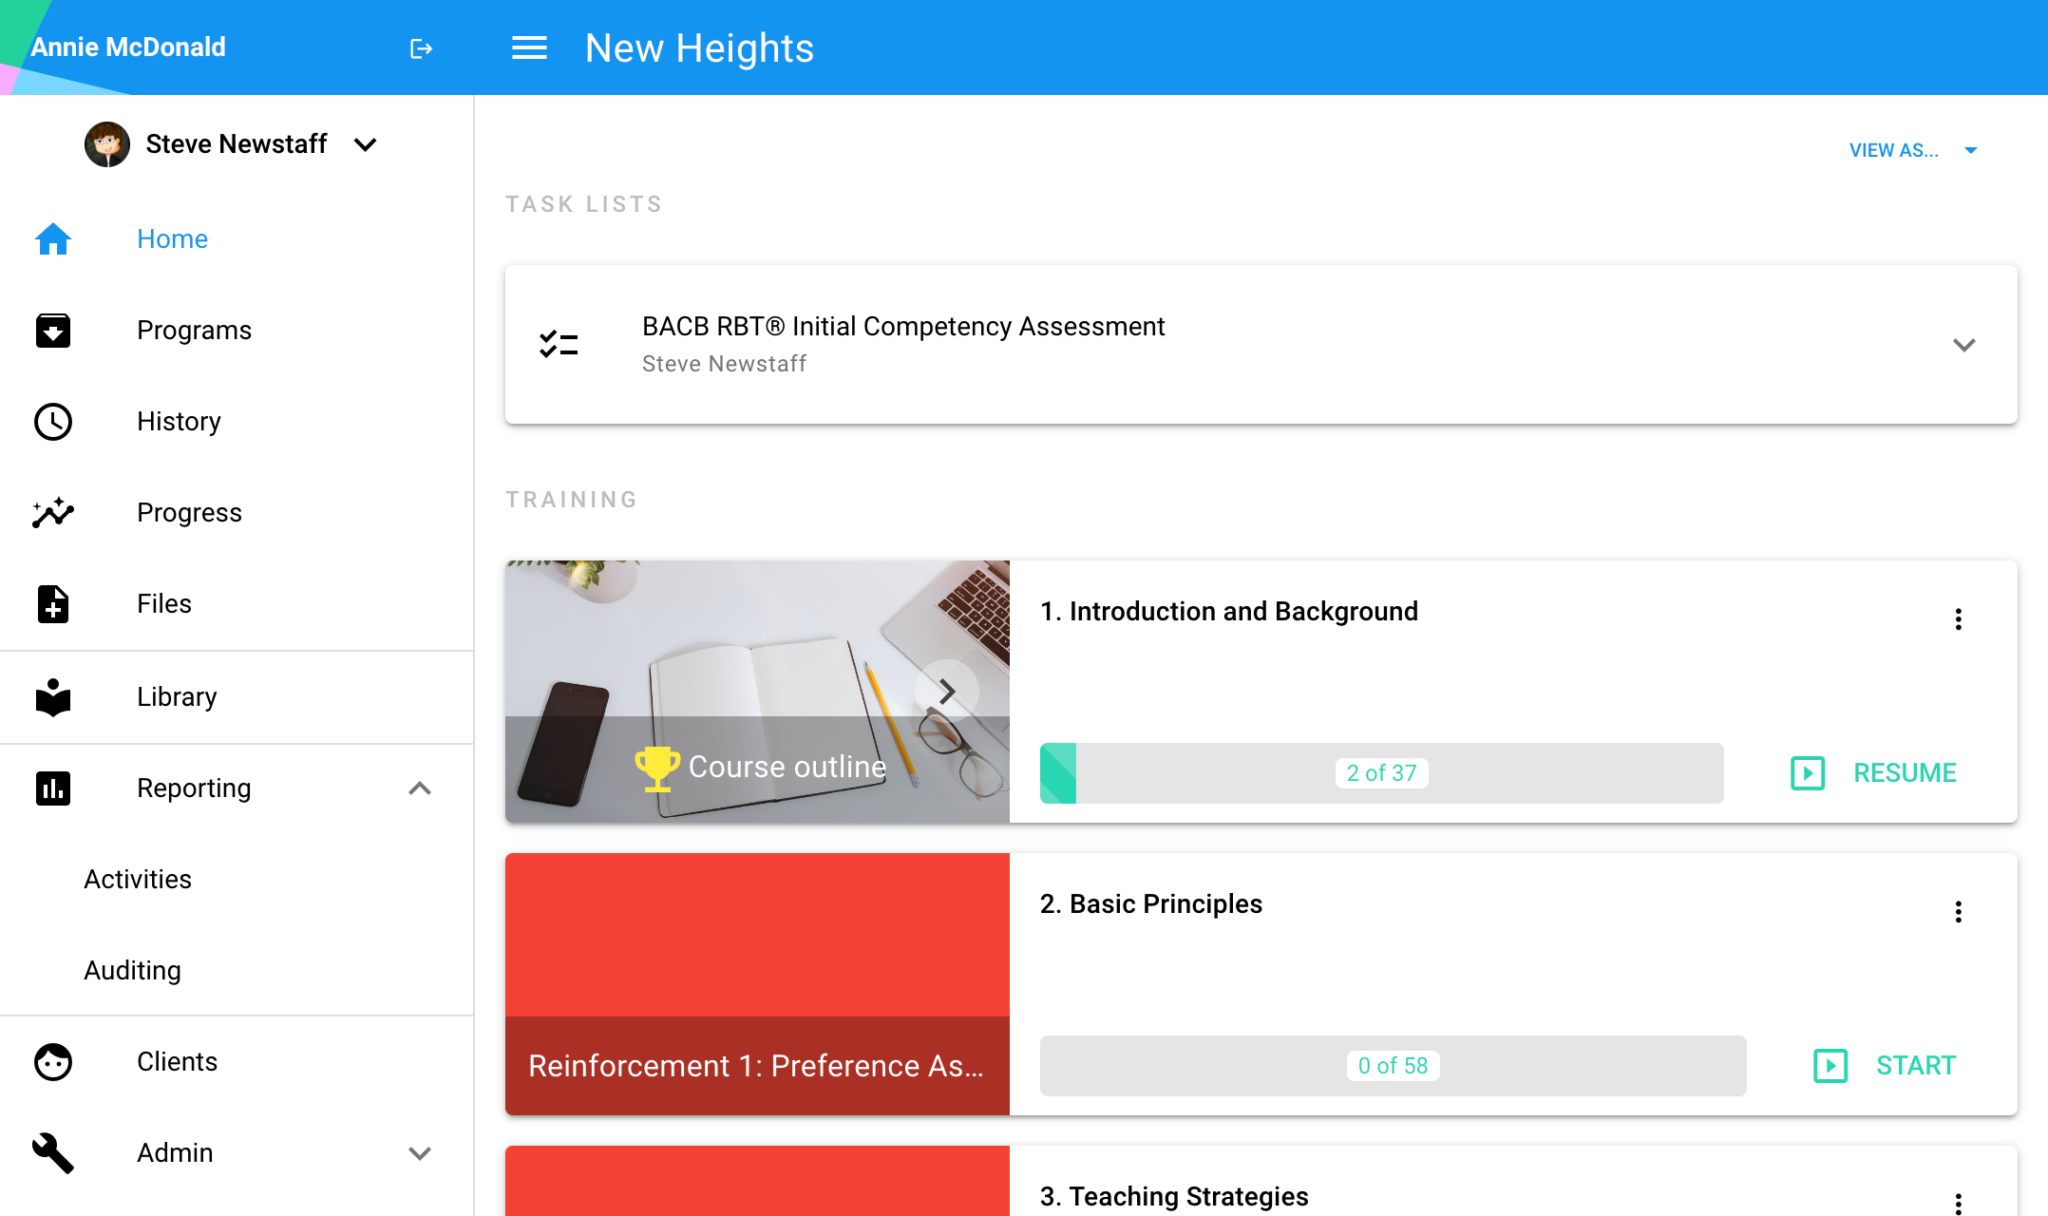
Task: Expand the Steve Newstaff user dropdown
Action: (x=366, y=145)
